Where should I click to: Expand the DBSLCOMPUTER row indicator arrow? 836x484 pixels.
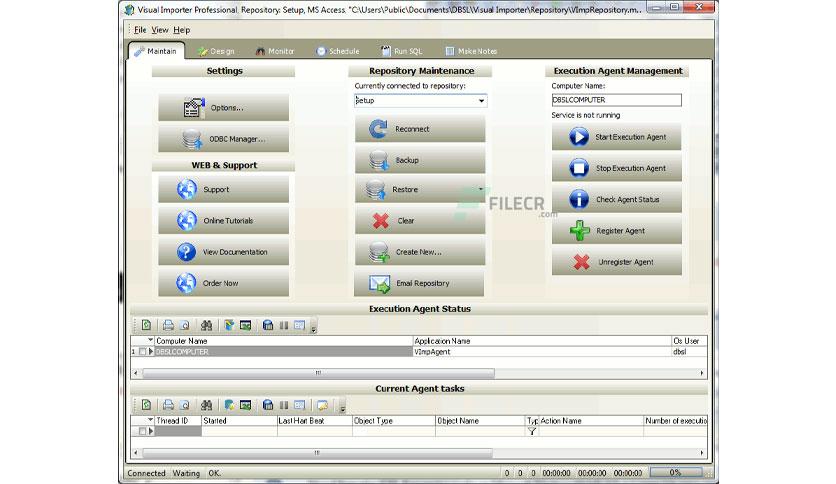[151, 352]
